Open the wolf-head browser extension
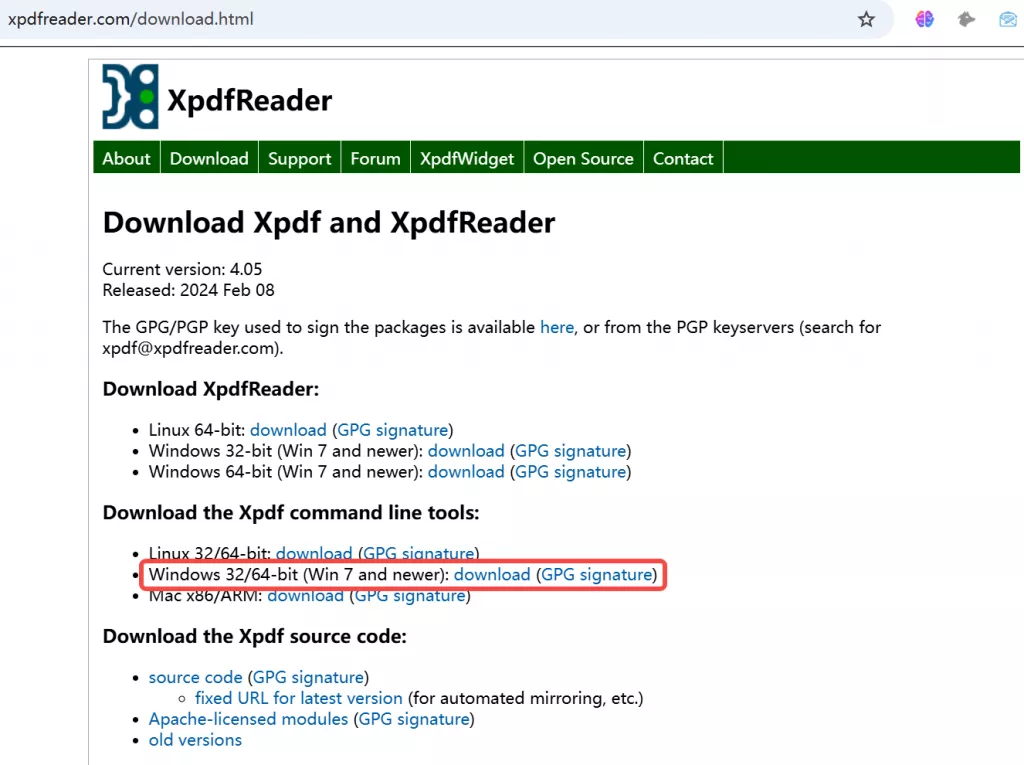This screenshot has height=765, width=1024. tap(965, 18)
